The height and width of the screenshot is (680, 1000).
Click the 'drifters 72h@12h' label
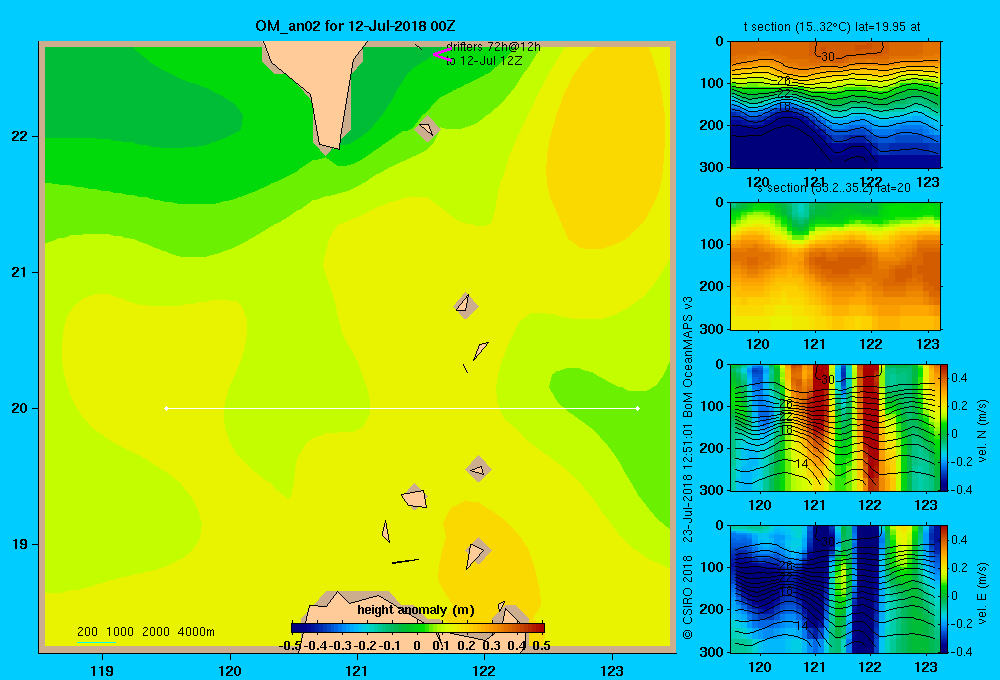493,47
